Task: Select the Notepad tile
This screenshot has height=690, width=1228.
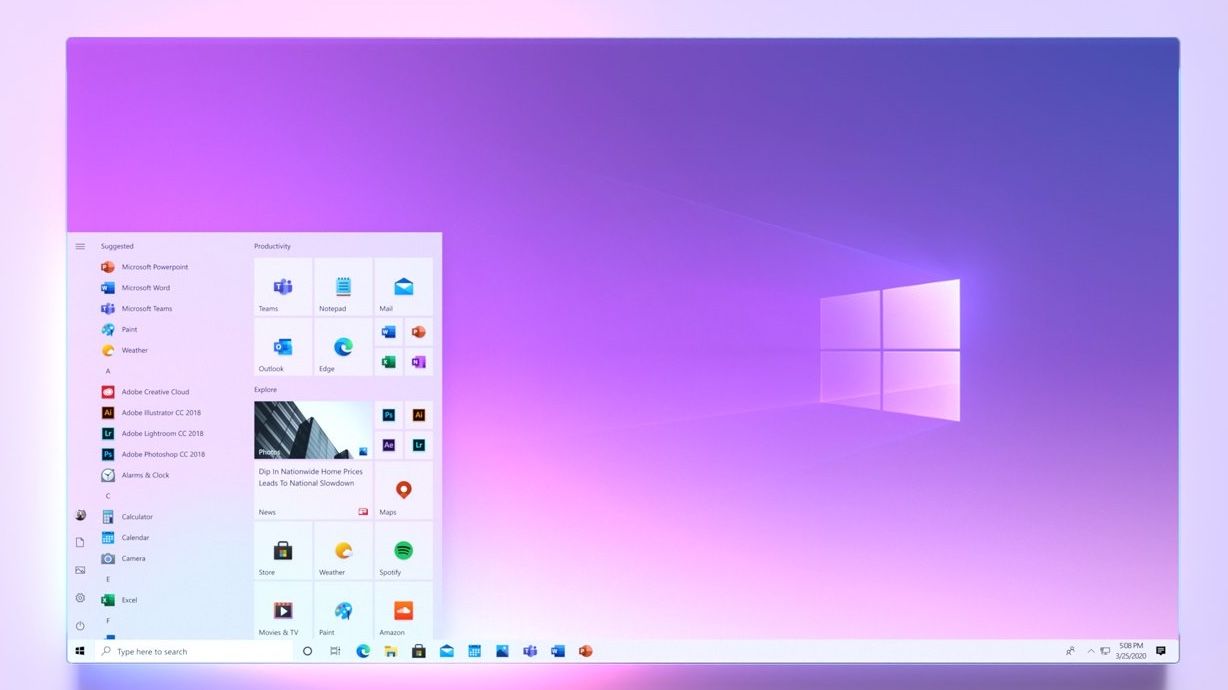Action: coord(343,287)
